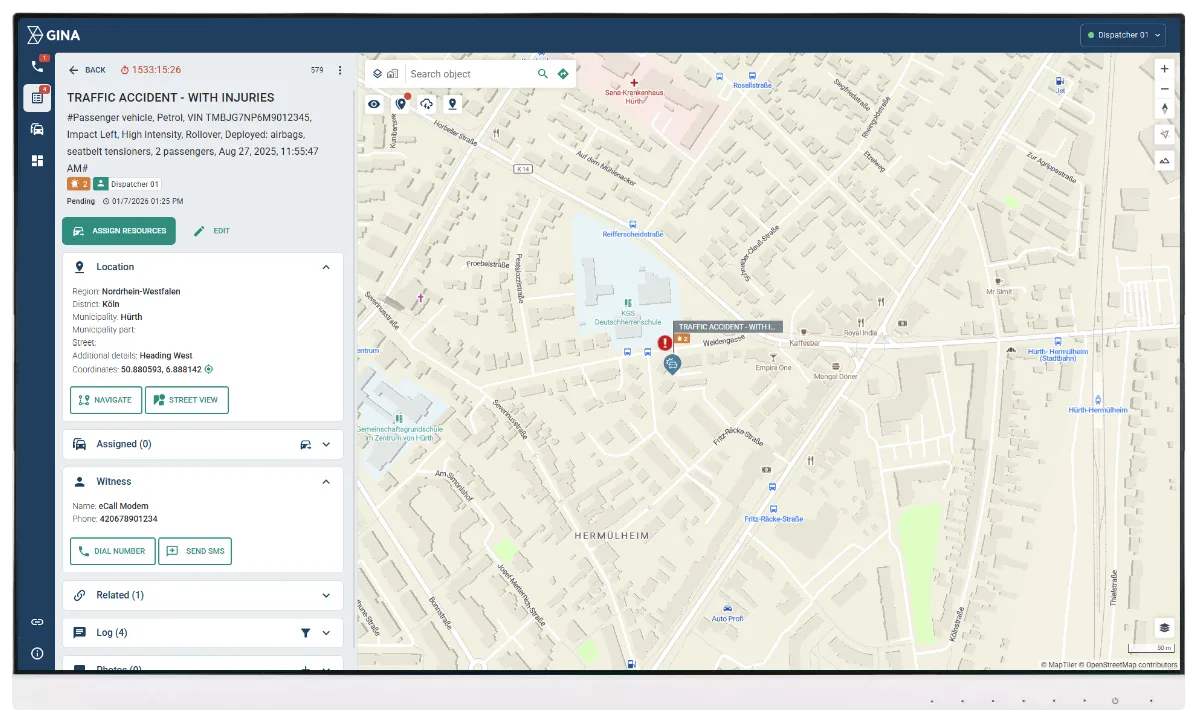Viewport: 1200px width, 718px height.
Task: Toggle the eye visibility control on the map
Action: pyautogui.click(x=373, y=104)
